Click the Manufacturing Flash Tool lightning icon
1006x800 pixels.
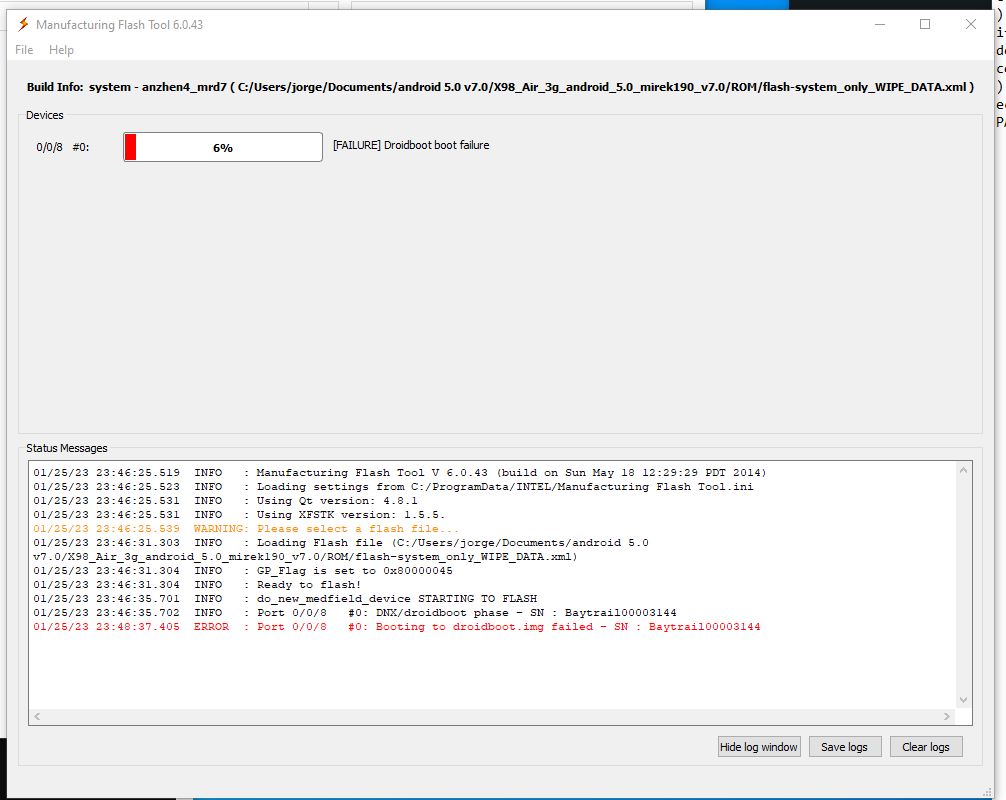point(23,24)
